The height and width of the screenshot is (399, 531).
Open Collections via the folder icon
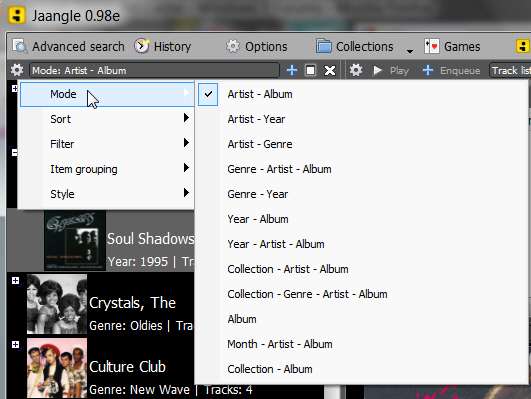point(324,46)
